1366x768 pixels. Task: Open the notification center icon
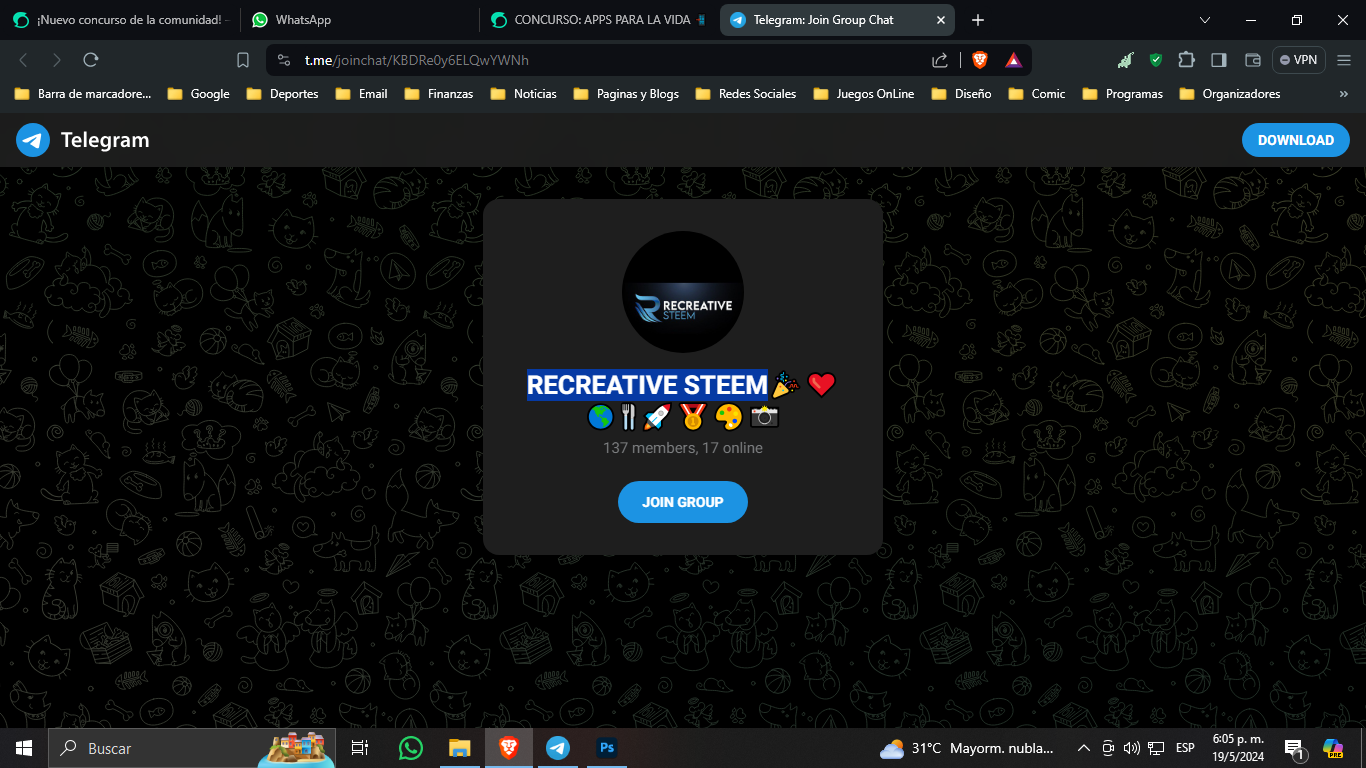point(1294,749)
